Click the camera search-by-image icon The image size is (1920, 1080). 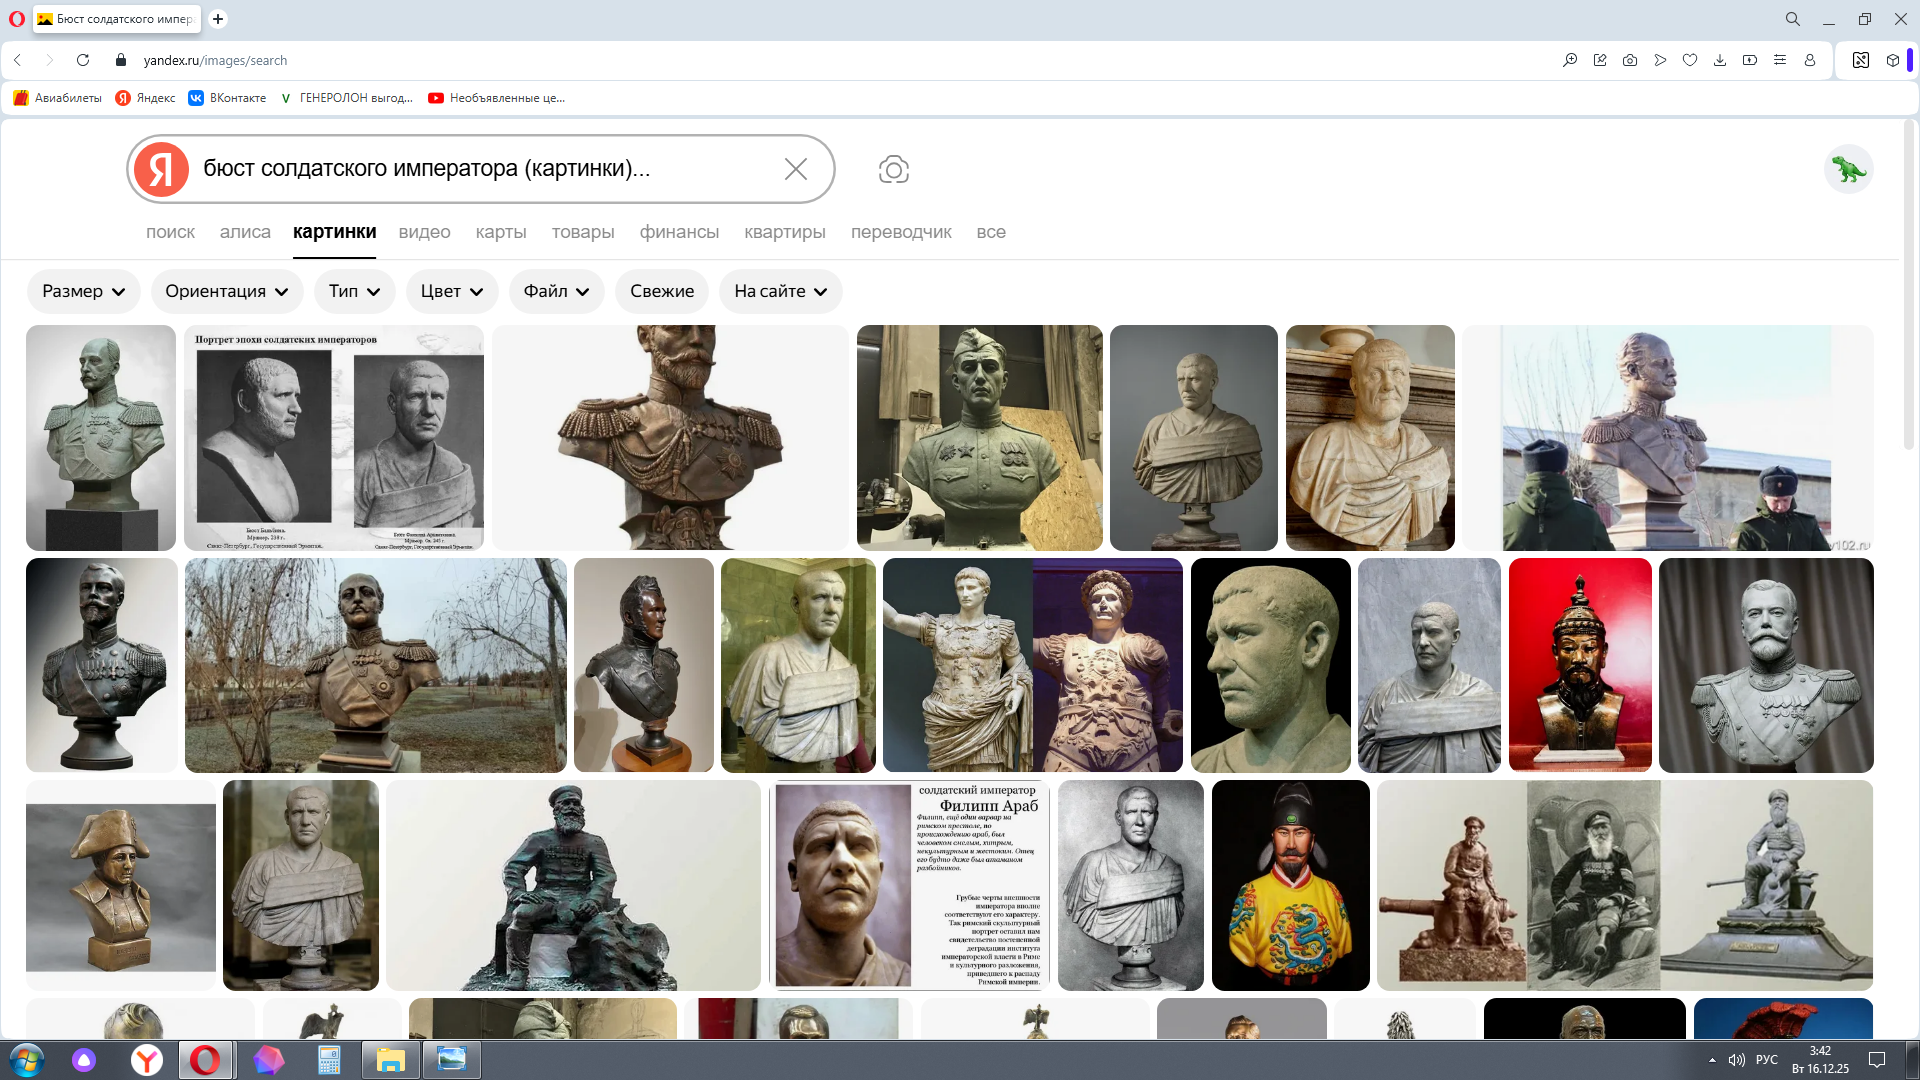pos(893,169)
